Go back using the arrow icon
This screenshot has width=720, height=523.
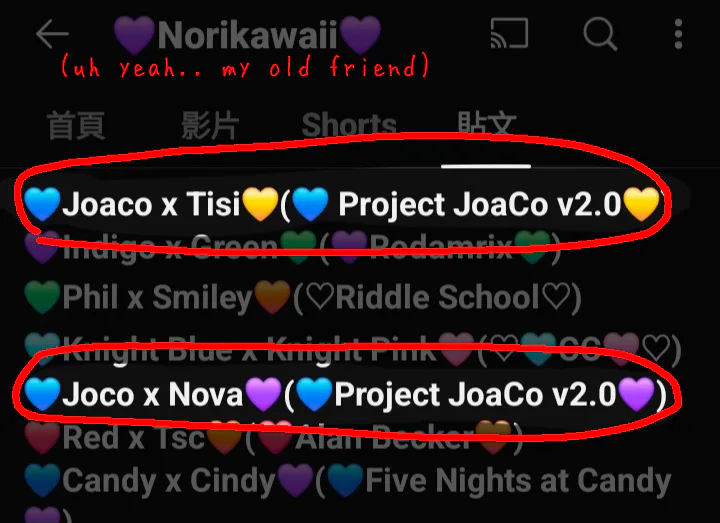click(52, 34)
